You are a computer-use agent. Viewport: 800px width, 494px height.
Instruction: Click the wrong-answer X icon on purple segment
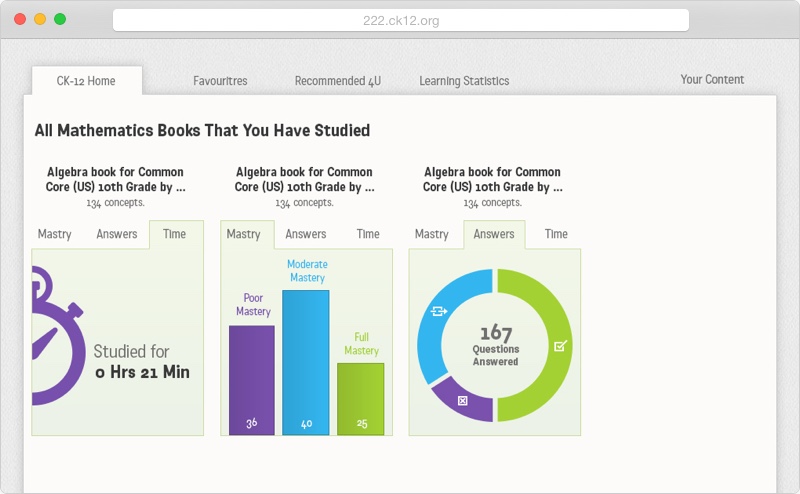[x=462, y=401]
